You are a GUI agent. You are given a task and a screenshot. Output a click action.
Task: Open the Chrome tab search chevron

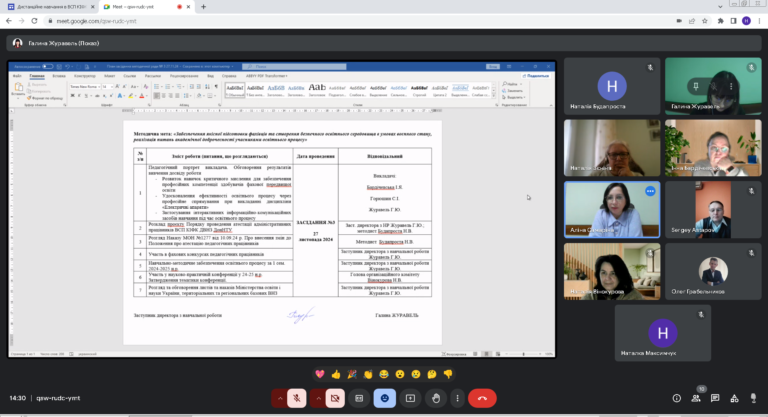click(x=720, y=7)
